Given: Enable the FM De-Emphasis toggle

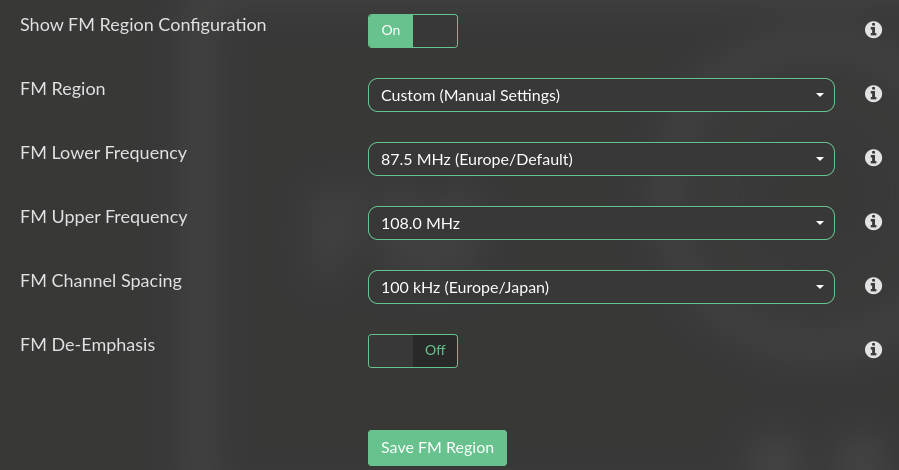Looking at the screenshot, I should point(413,351).
